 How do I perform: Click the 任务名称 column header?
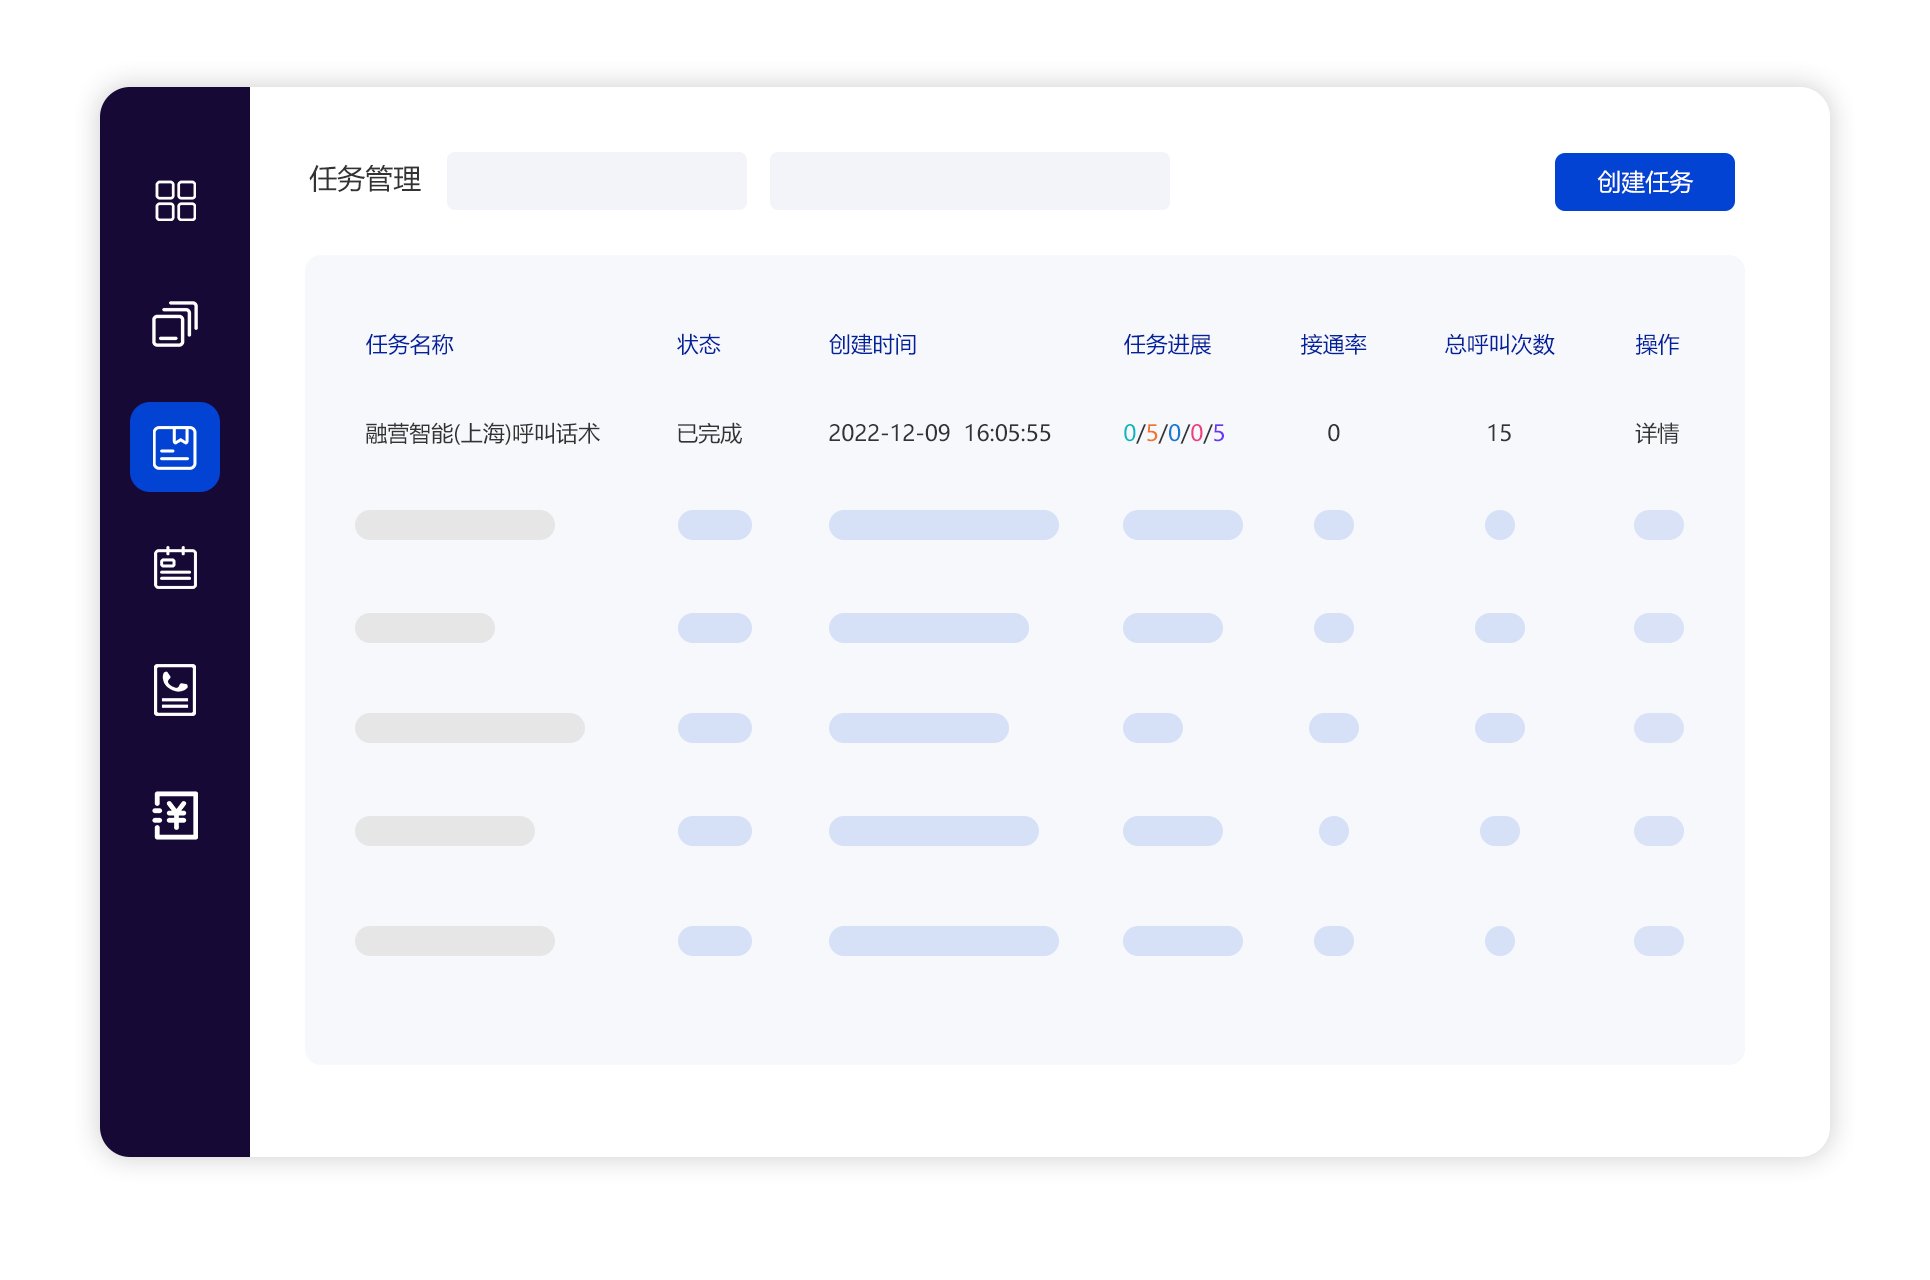tap(409, 345)
